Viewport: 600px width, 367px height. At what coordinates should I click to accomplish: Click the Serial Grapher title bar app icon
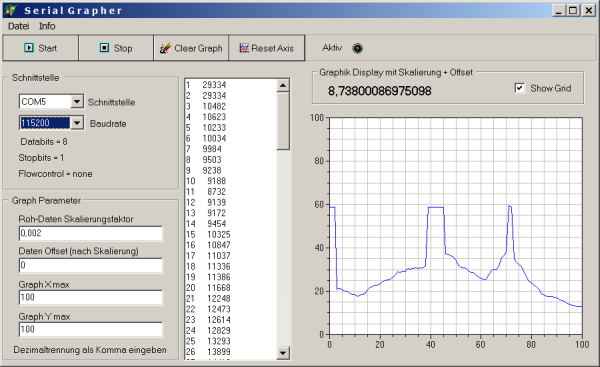tap(10, 10)
